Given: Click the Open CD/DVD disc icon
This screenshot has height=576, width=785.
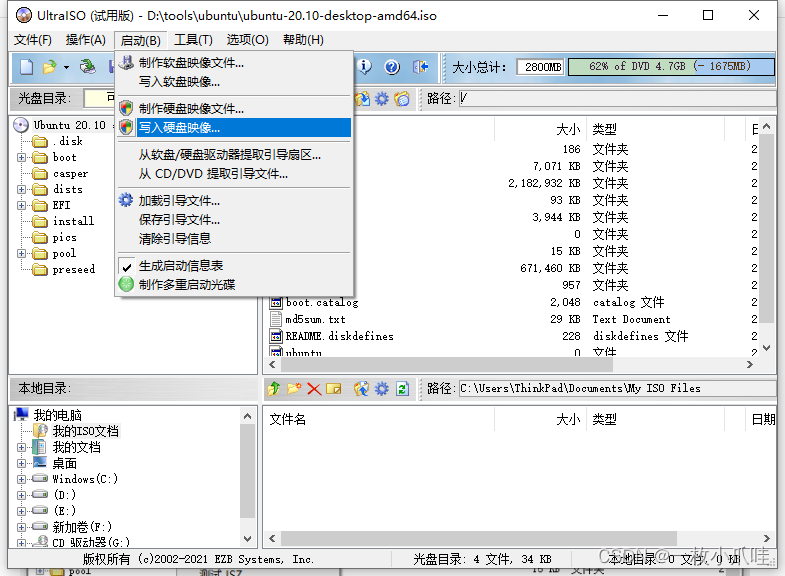Looking at the screenshot, I should (88, 67).
